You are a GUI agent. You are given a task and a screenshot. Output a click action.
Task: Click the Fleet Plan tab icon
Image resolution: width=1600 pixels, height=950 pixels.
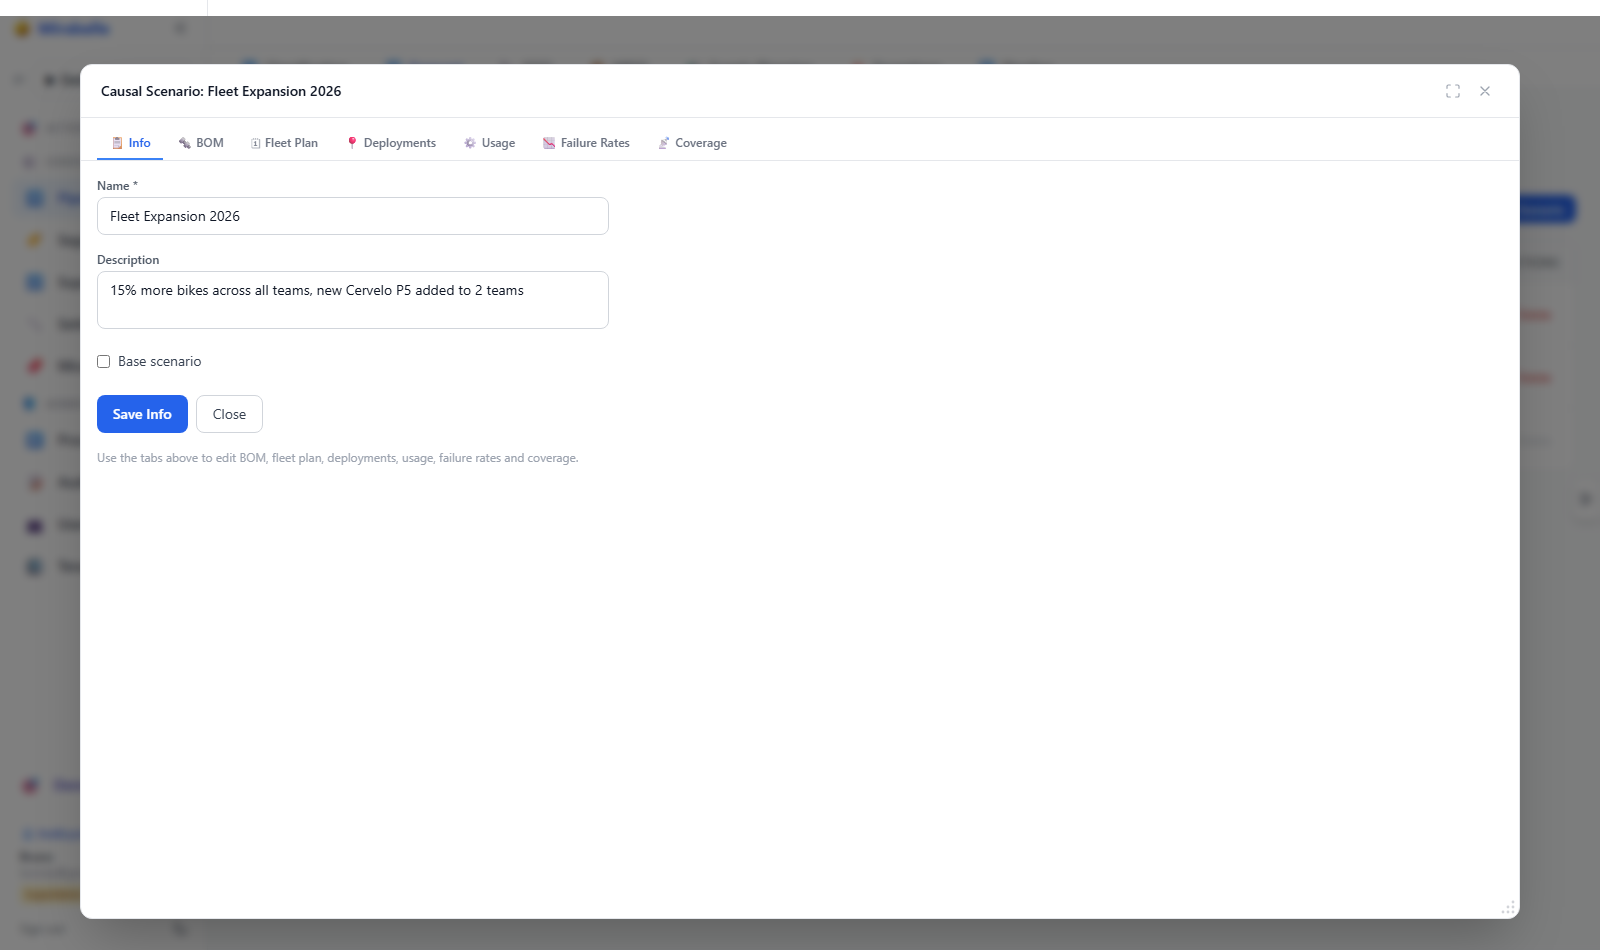(256, 143)
